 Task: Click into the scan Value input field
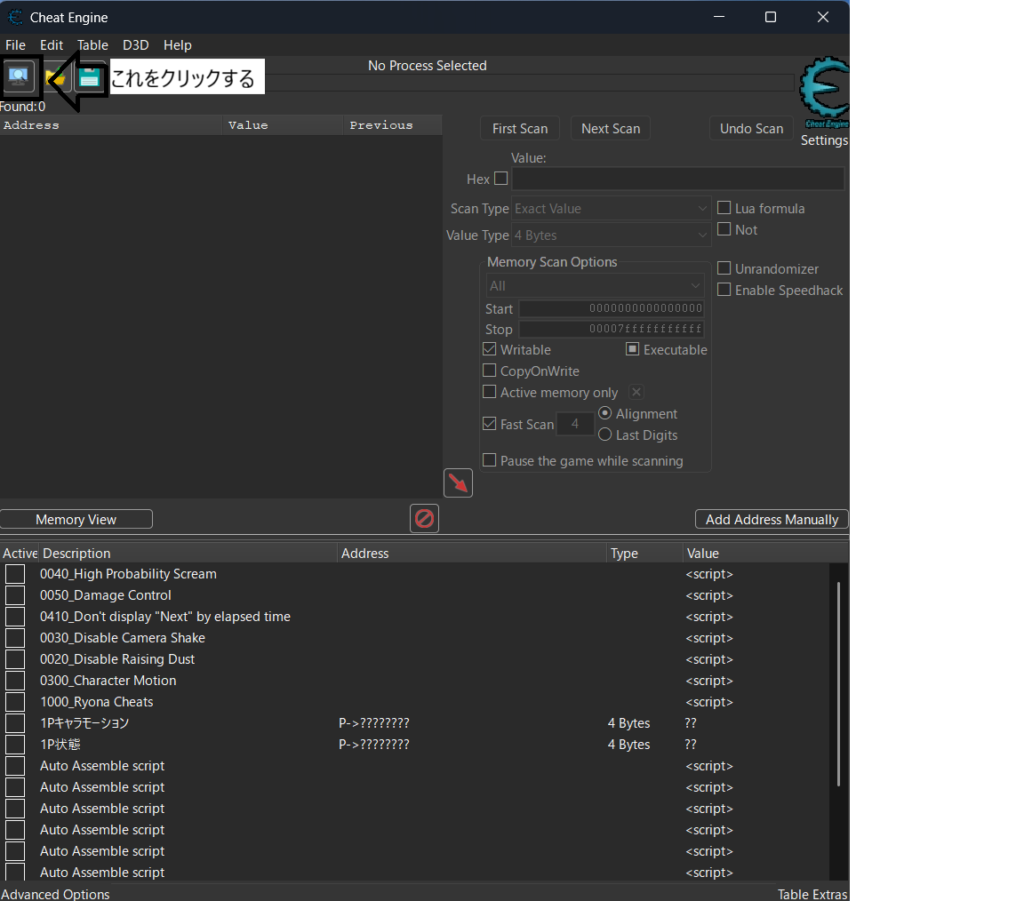tap(677, 179)
